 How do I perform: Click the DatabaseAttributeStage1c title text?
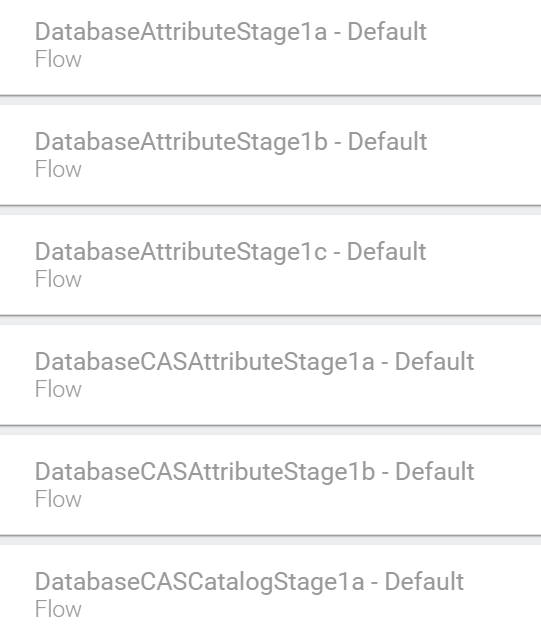tap(231, 252)
